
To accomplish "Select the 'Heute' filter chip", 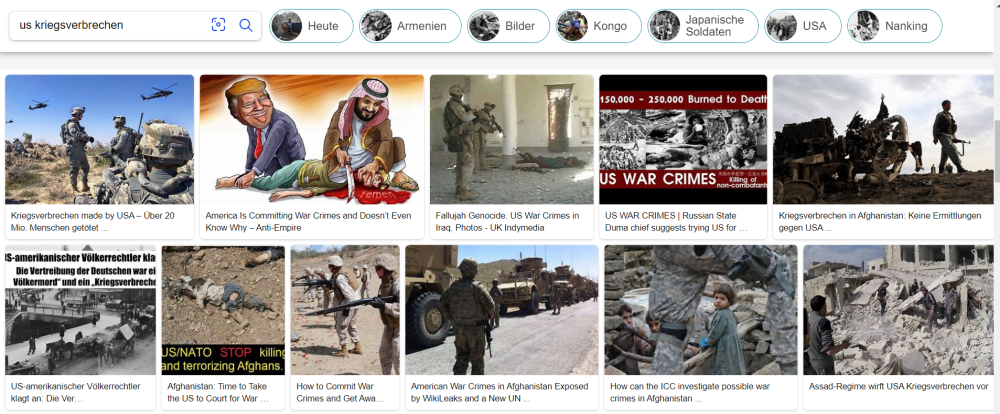I will (x=311, y=26).
